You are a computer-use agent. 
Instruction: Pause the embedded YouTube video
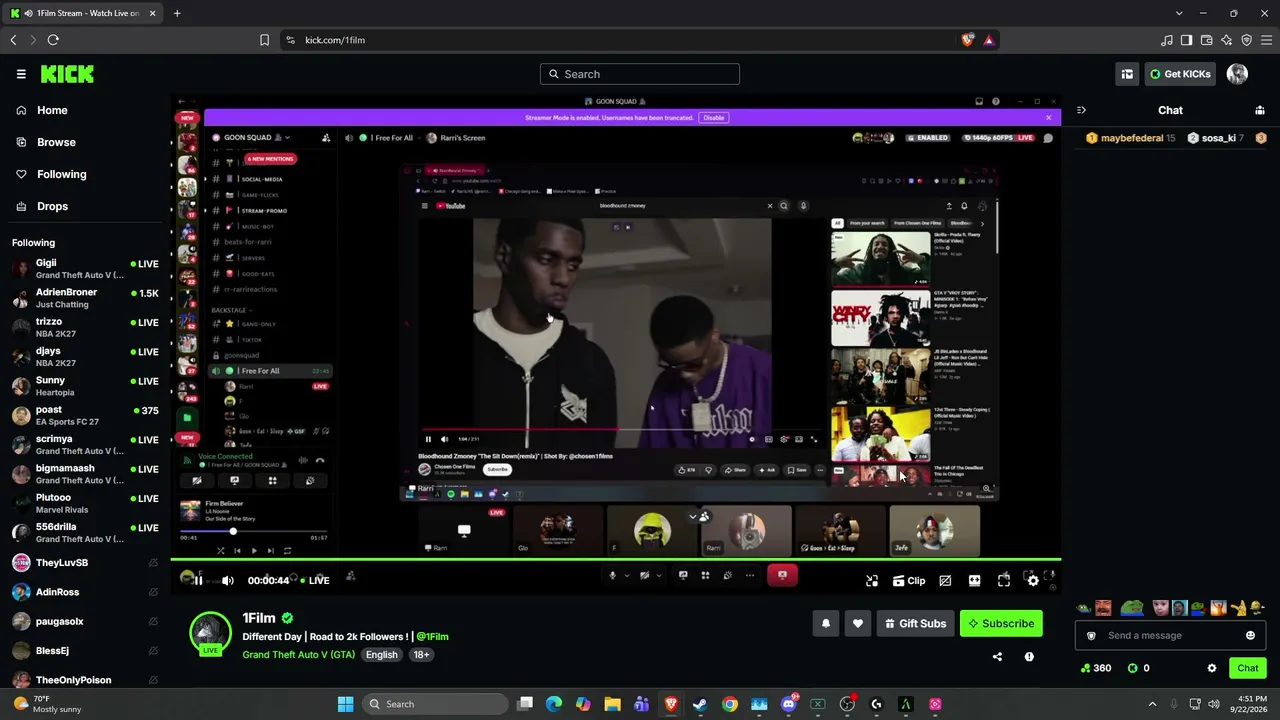(x=428, y=439)
